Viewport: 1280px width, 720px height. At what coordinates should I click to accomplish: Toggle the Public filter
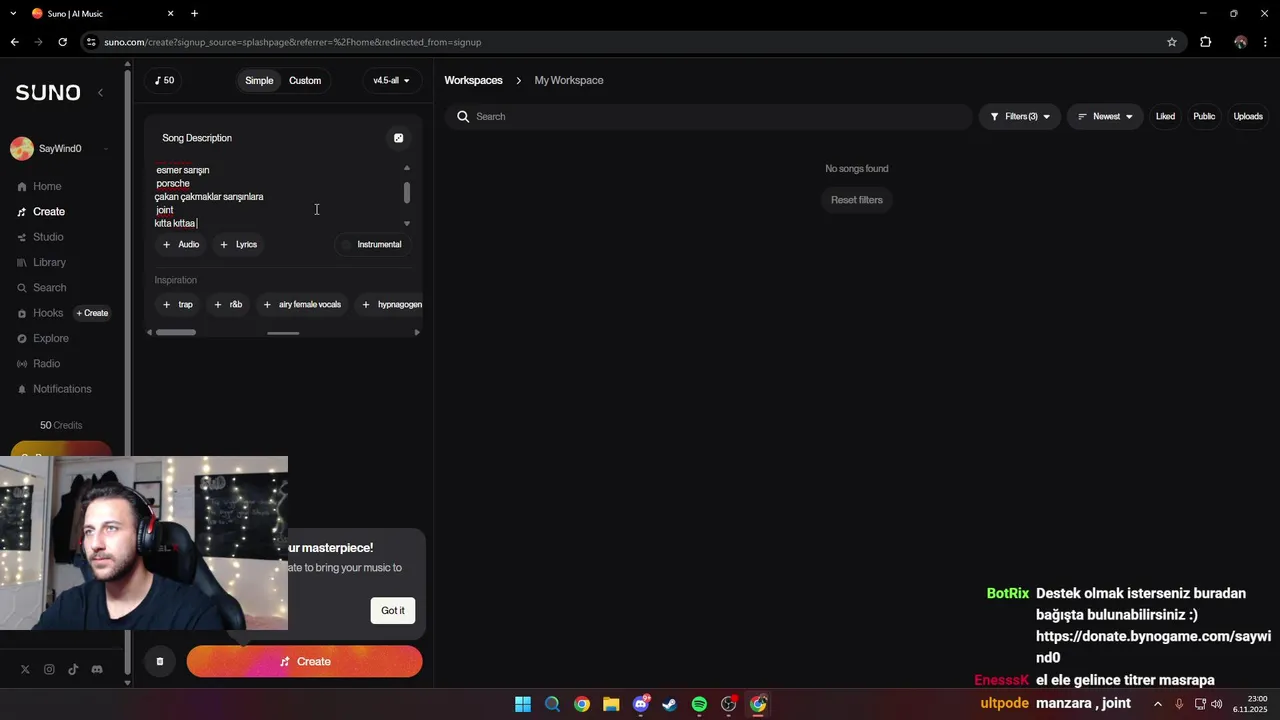point(1204,117)
